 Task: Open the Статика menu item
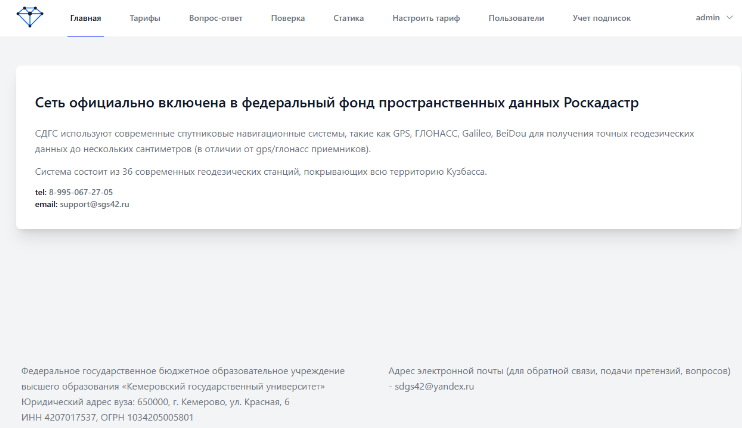[348, 18]
